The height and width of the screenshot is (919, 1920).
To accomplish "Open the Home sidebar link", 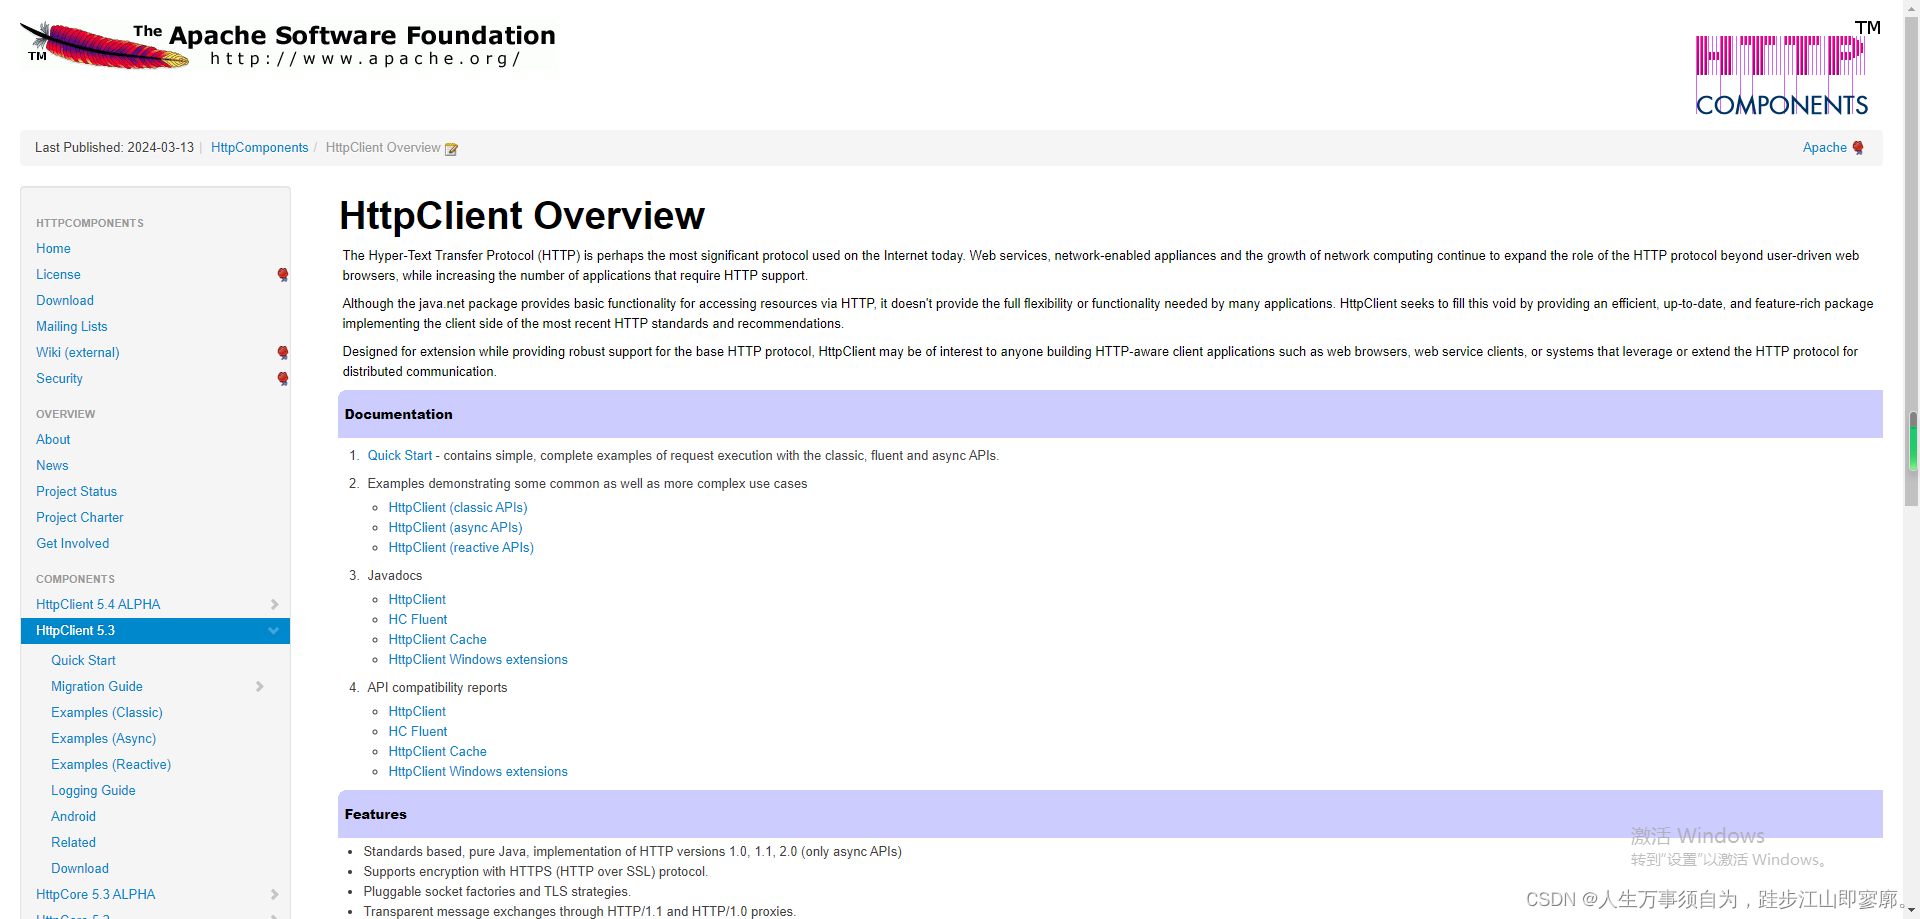I will (53, 249).
